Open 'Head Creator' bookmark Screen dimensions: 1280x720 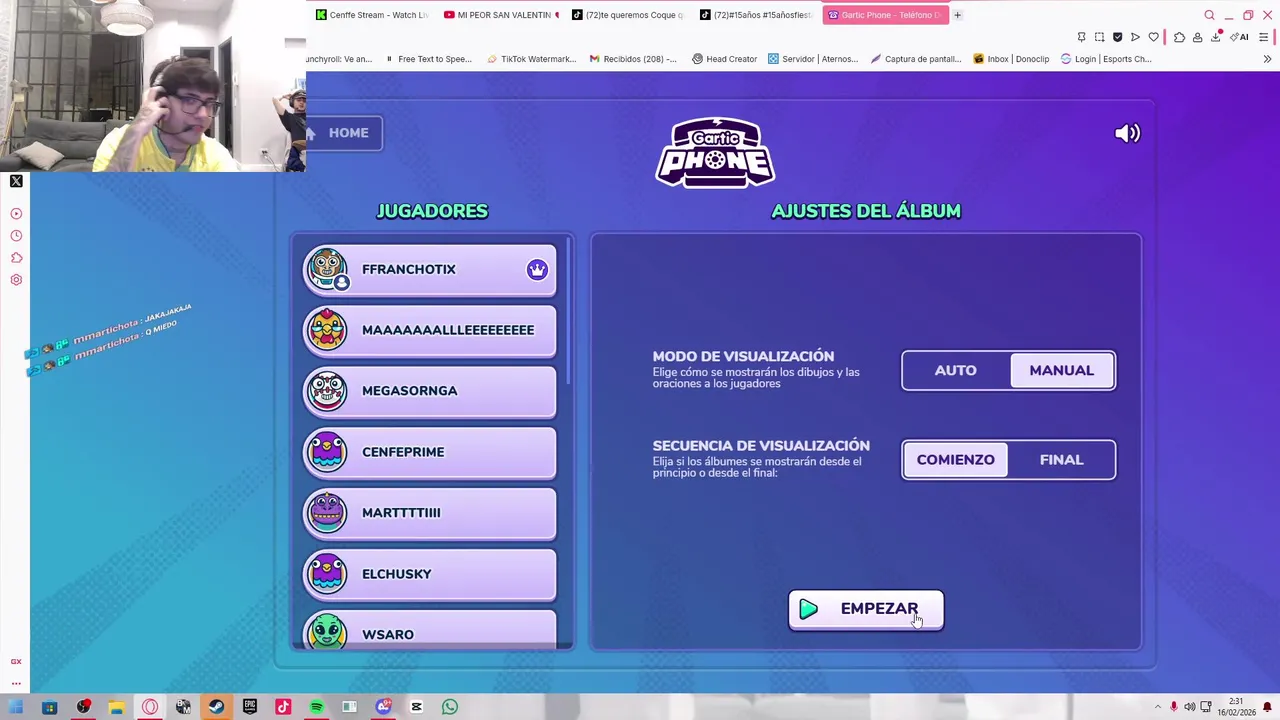(724, 59)
